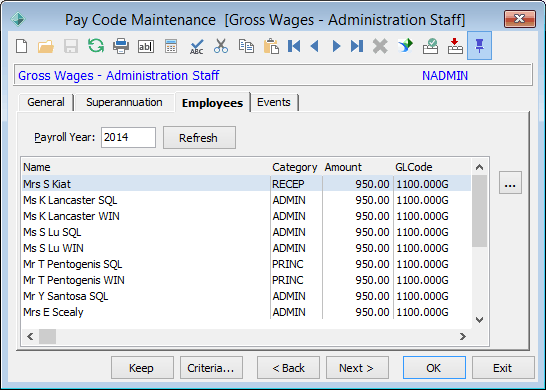Click the list's scroll down arrow
The image size is (546, 390).
(479, 320)
